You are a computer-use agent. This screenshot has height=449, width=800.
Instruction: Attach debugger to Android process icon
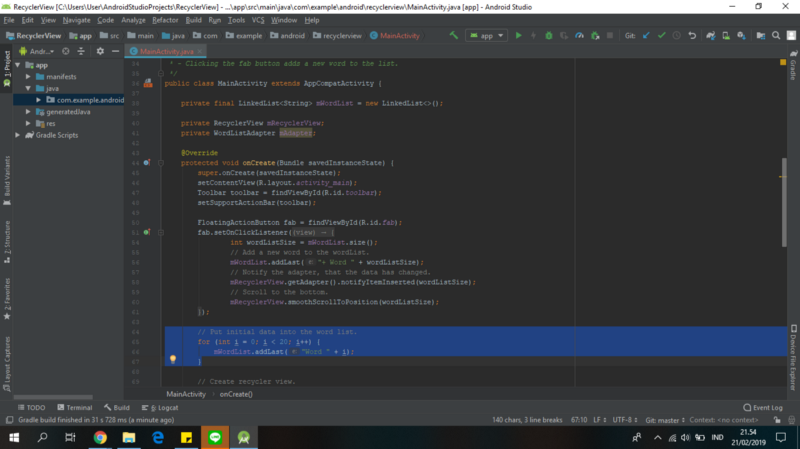pos(595,35)
